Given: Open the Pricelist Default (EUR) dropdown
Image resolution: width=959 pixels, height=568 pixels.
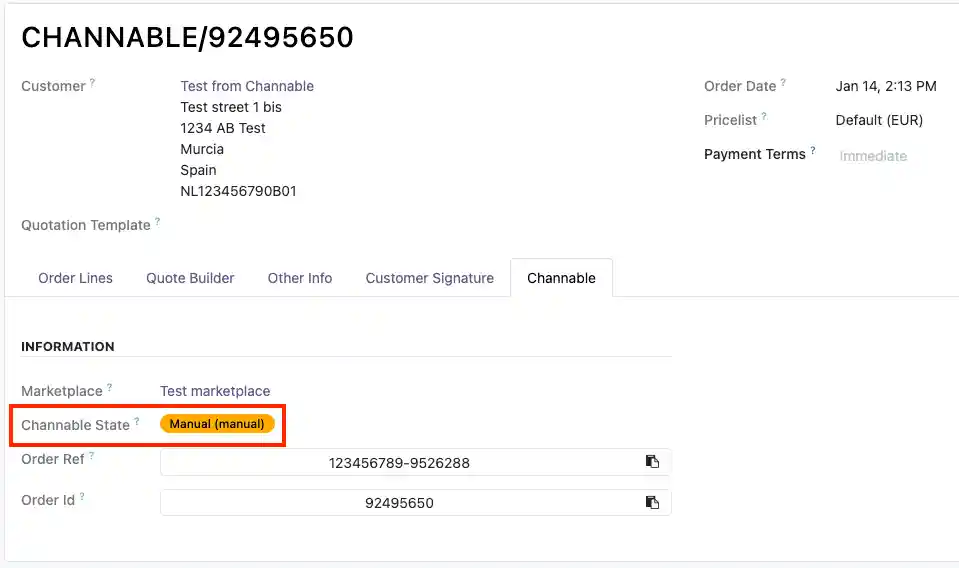Looking at the screenshot, I should tap(879, 120).
